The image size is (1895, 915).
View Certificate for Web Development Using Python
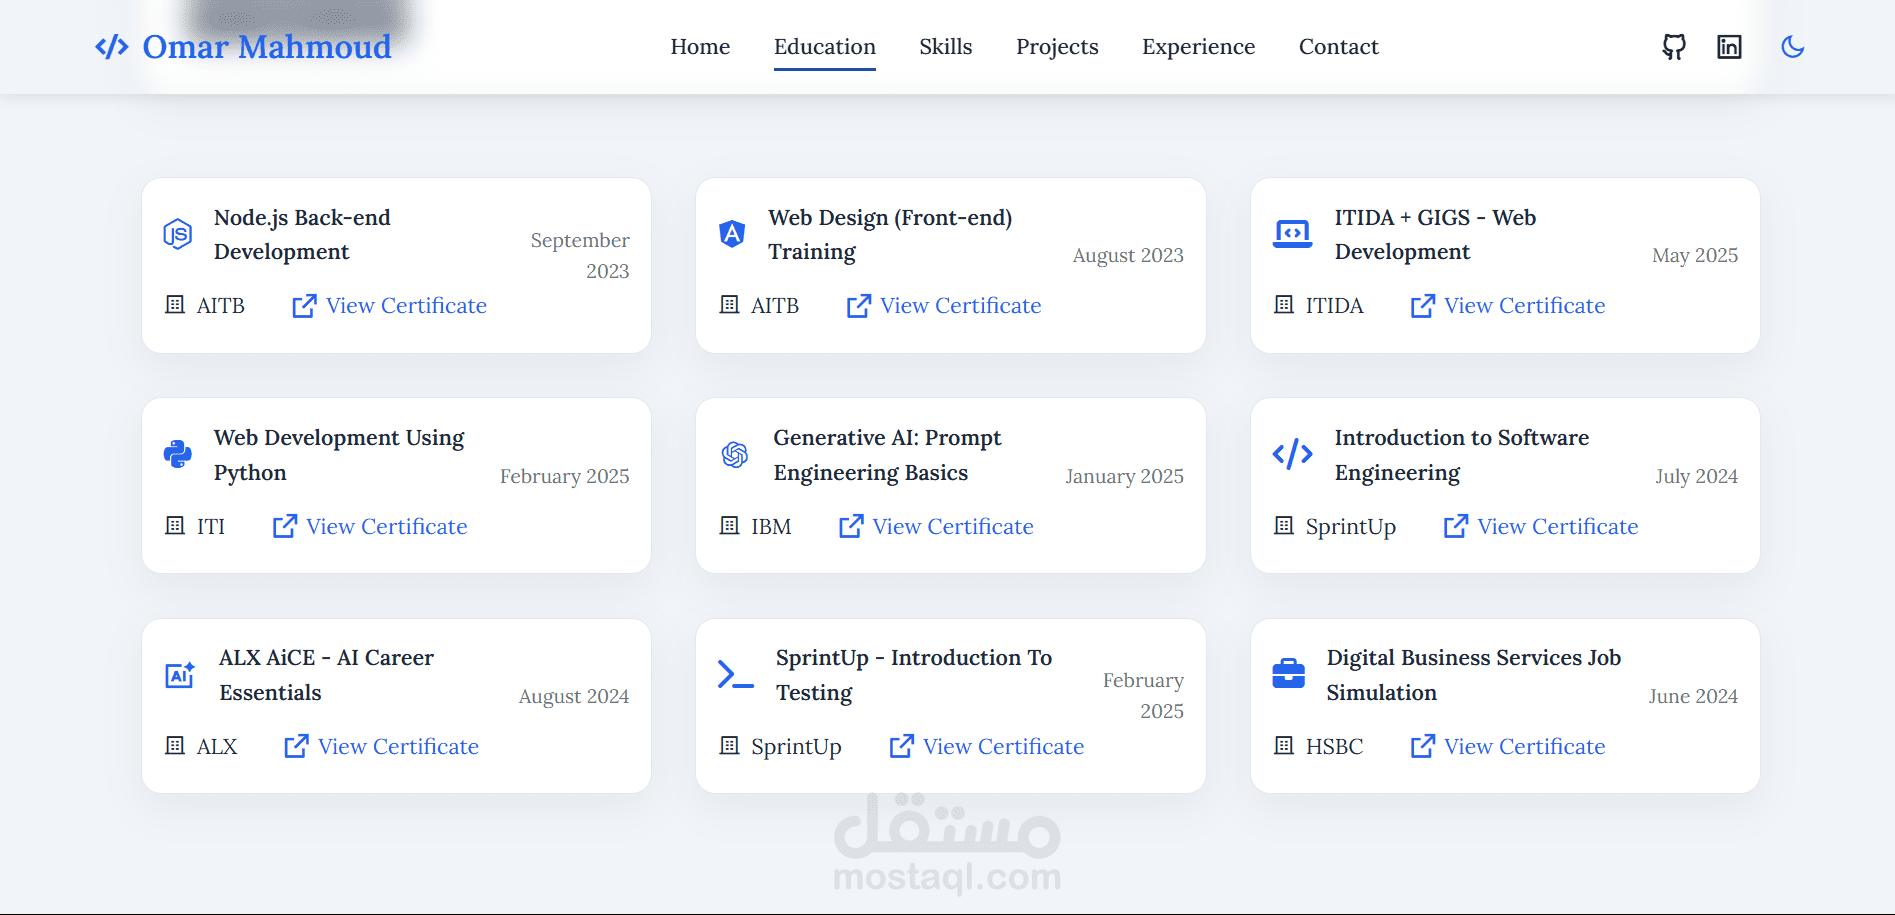369,526
